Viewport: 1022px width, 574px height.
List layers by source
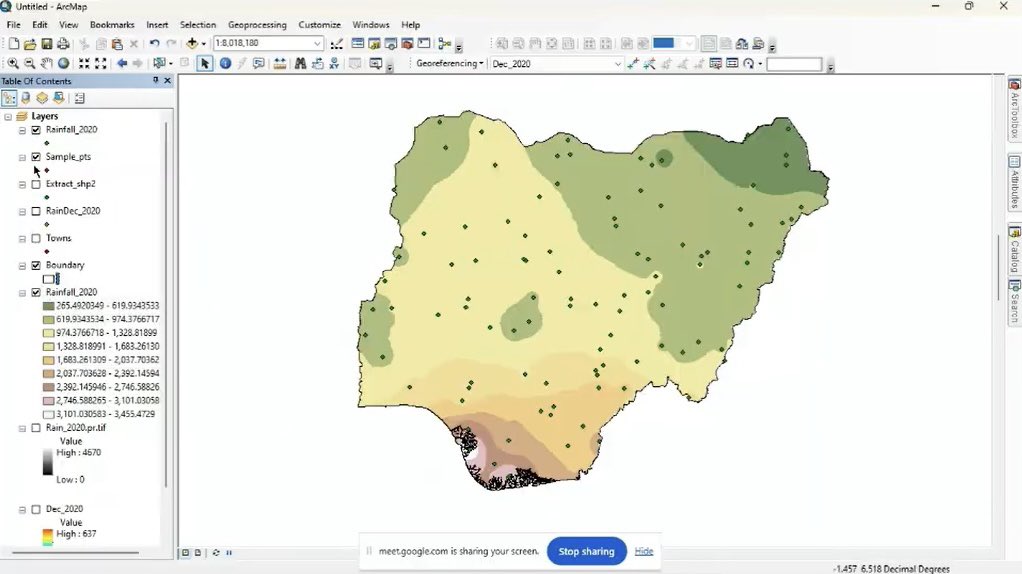(25, 98)
